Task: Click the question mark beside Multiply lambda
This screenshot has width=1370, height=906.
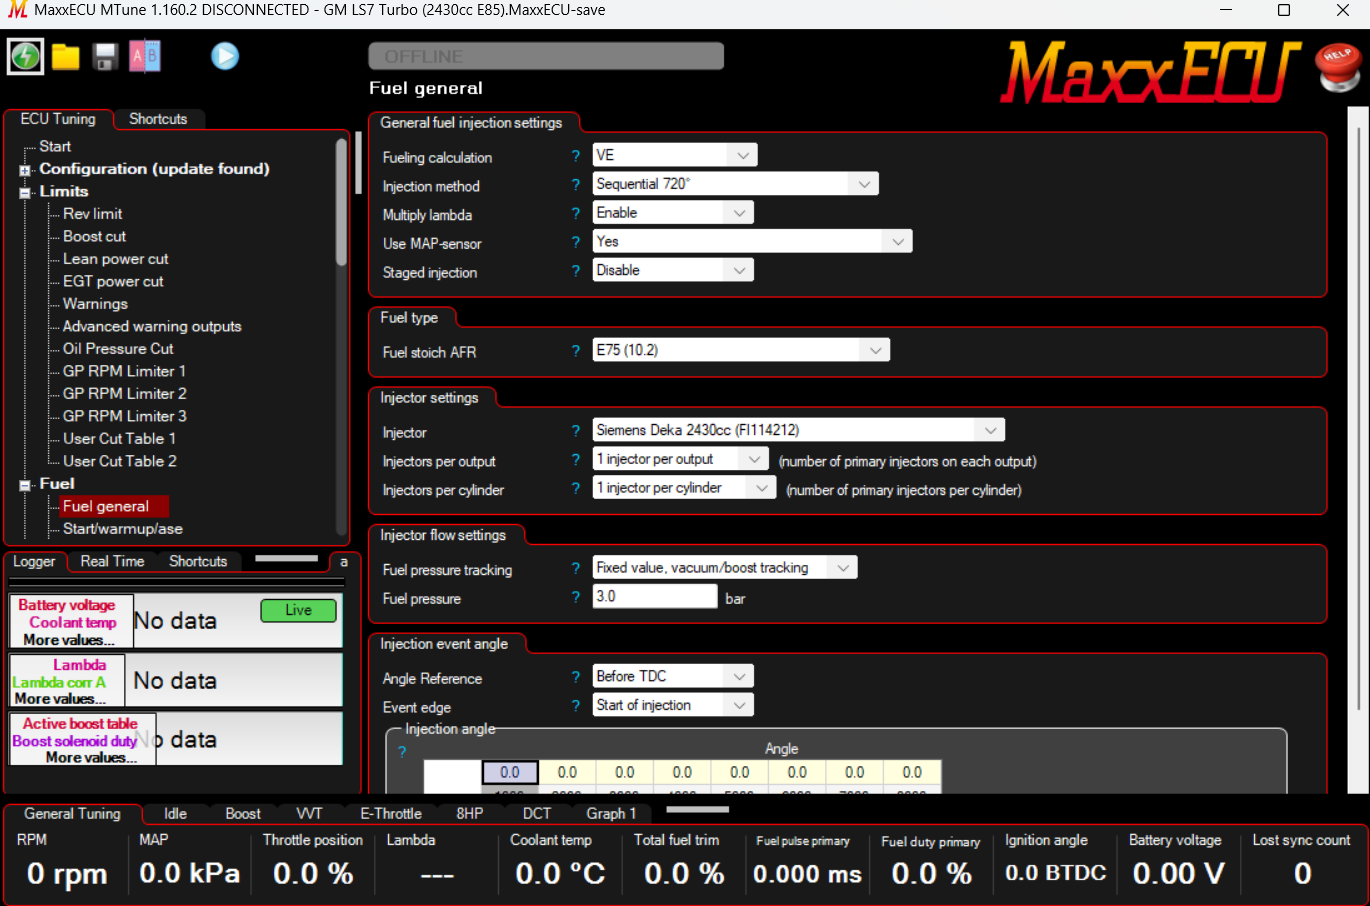Action: coord(576,214)
